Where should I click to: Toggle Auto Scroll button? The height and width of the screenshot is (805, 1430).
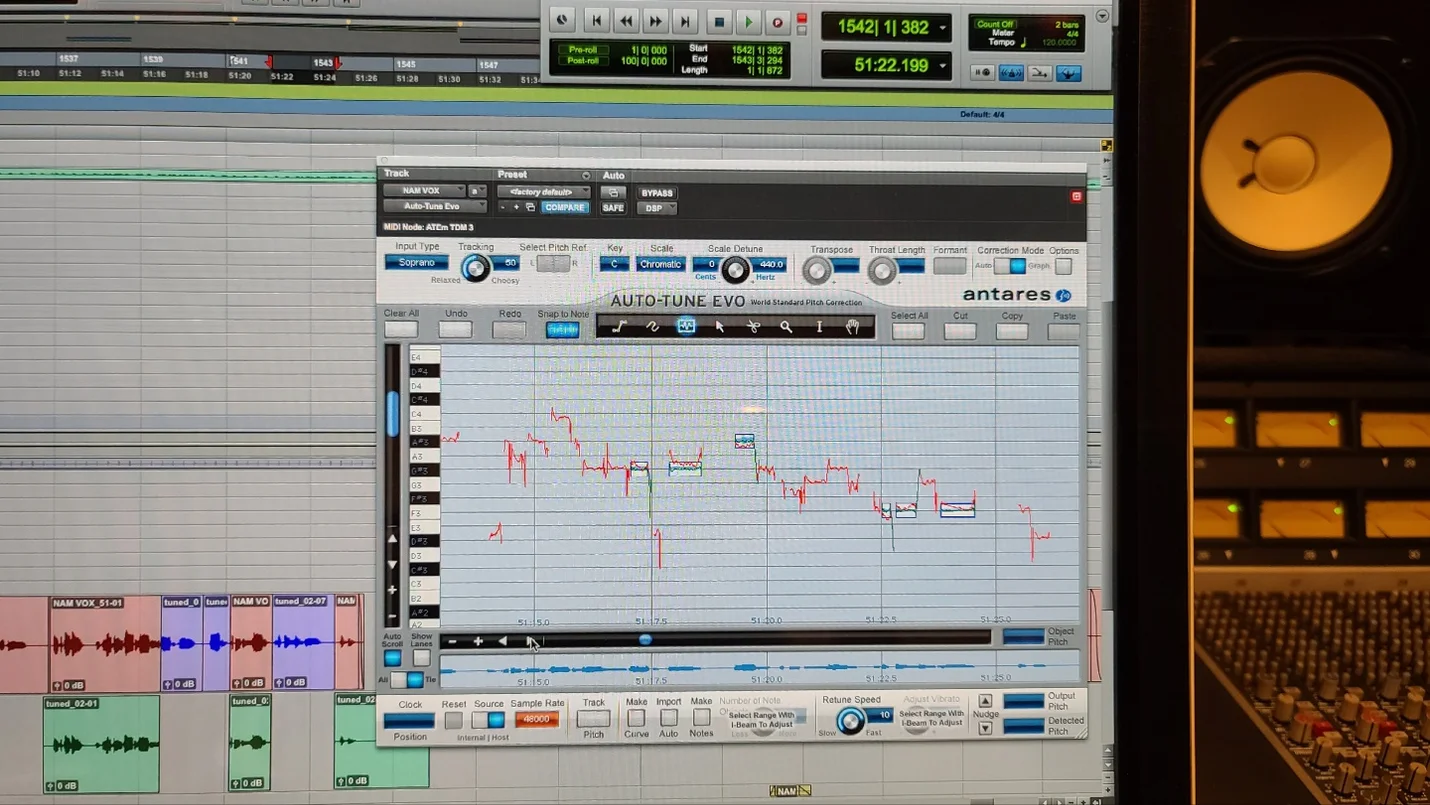click(x=392, y=658)
